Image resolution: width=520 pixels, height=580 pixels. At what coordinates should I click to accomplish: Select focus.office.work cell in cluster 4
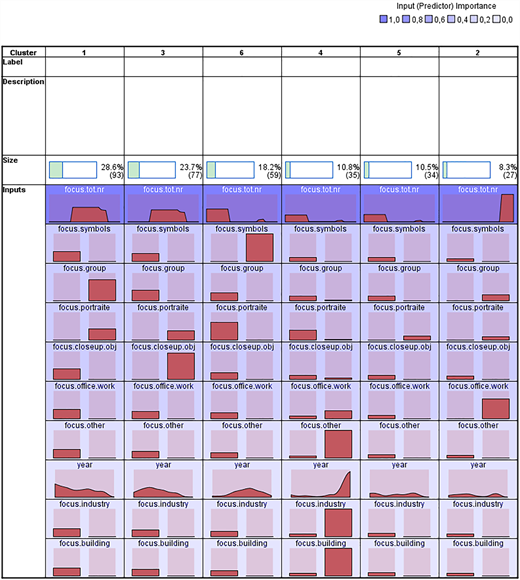(321, 401)
